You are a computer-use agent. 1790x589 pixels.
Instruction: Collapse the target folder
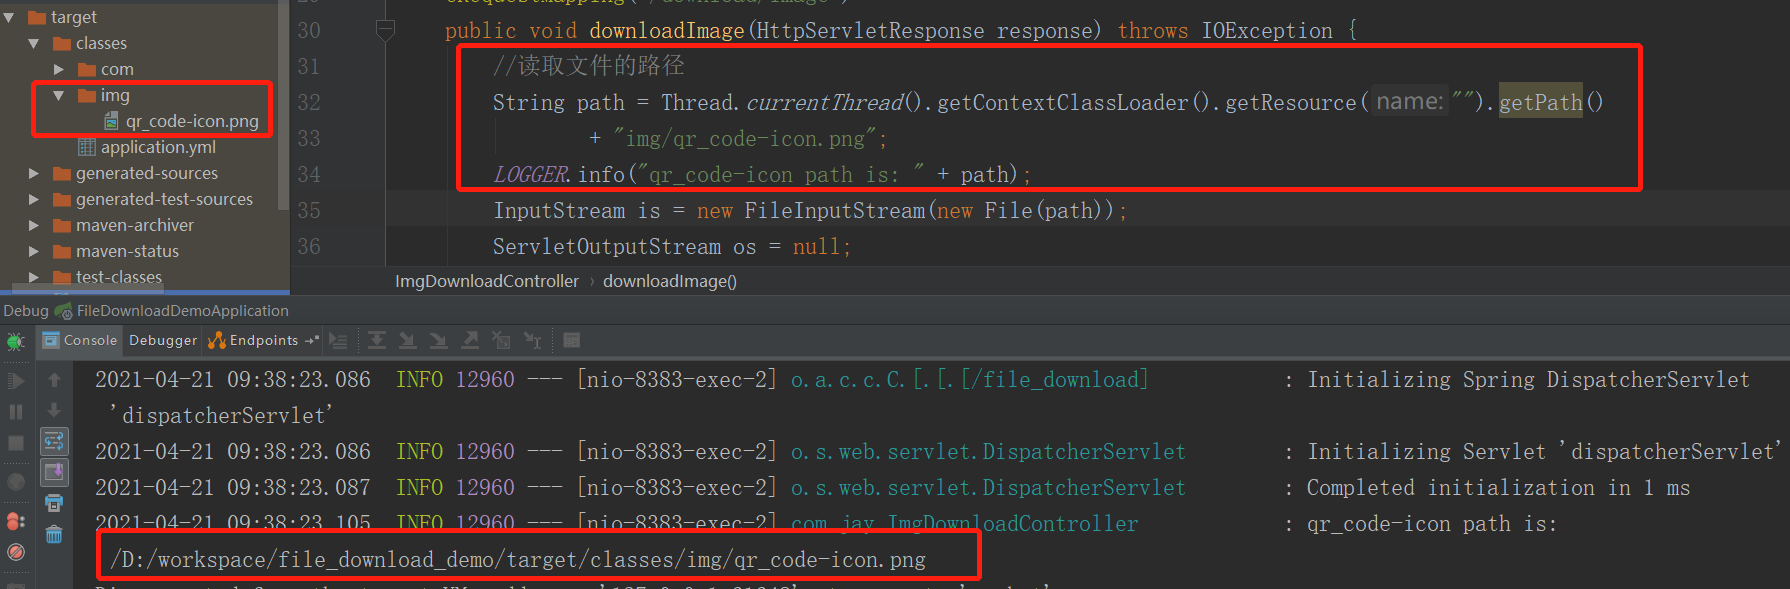pyautogui.click(x=9, y=17)
